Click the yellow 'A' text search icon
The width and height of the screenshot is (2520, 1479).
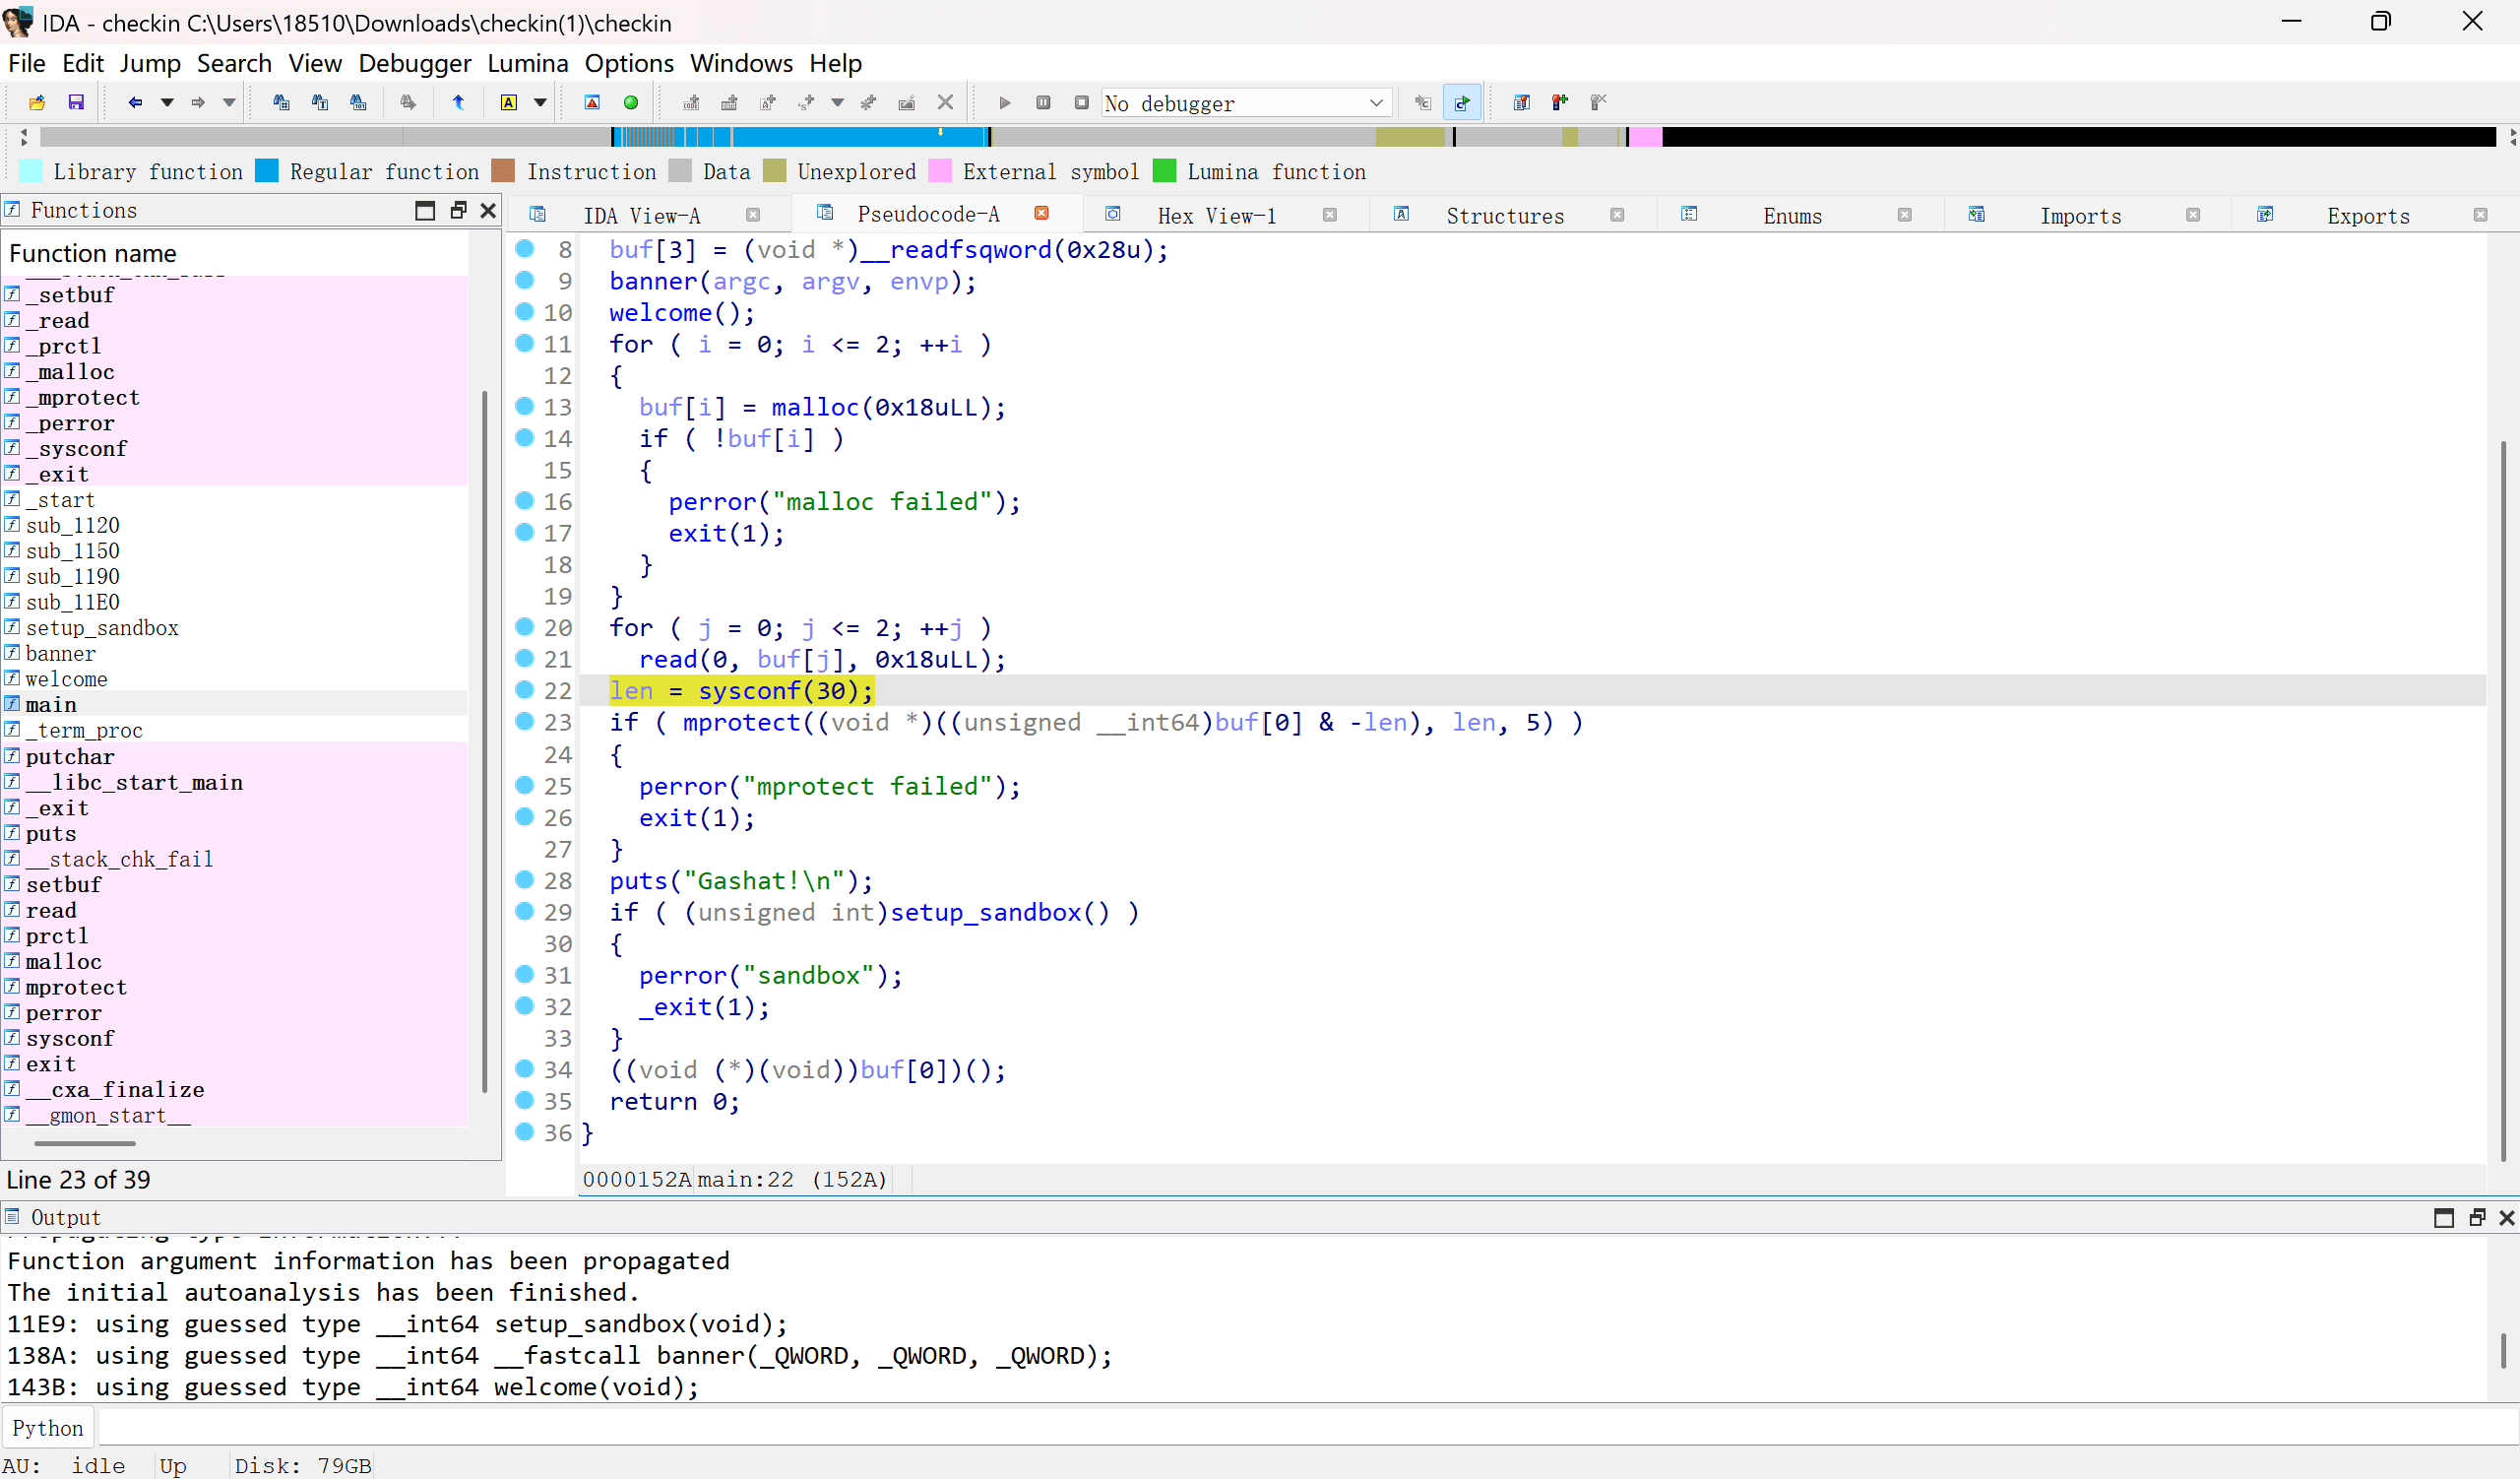(x=509, y=102)
